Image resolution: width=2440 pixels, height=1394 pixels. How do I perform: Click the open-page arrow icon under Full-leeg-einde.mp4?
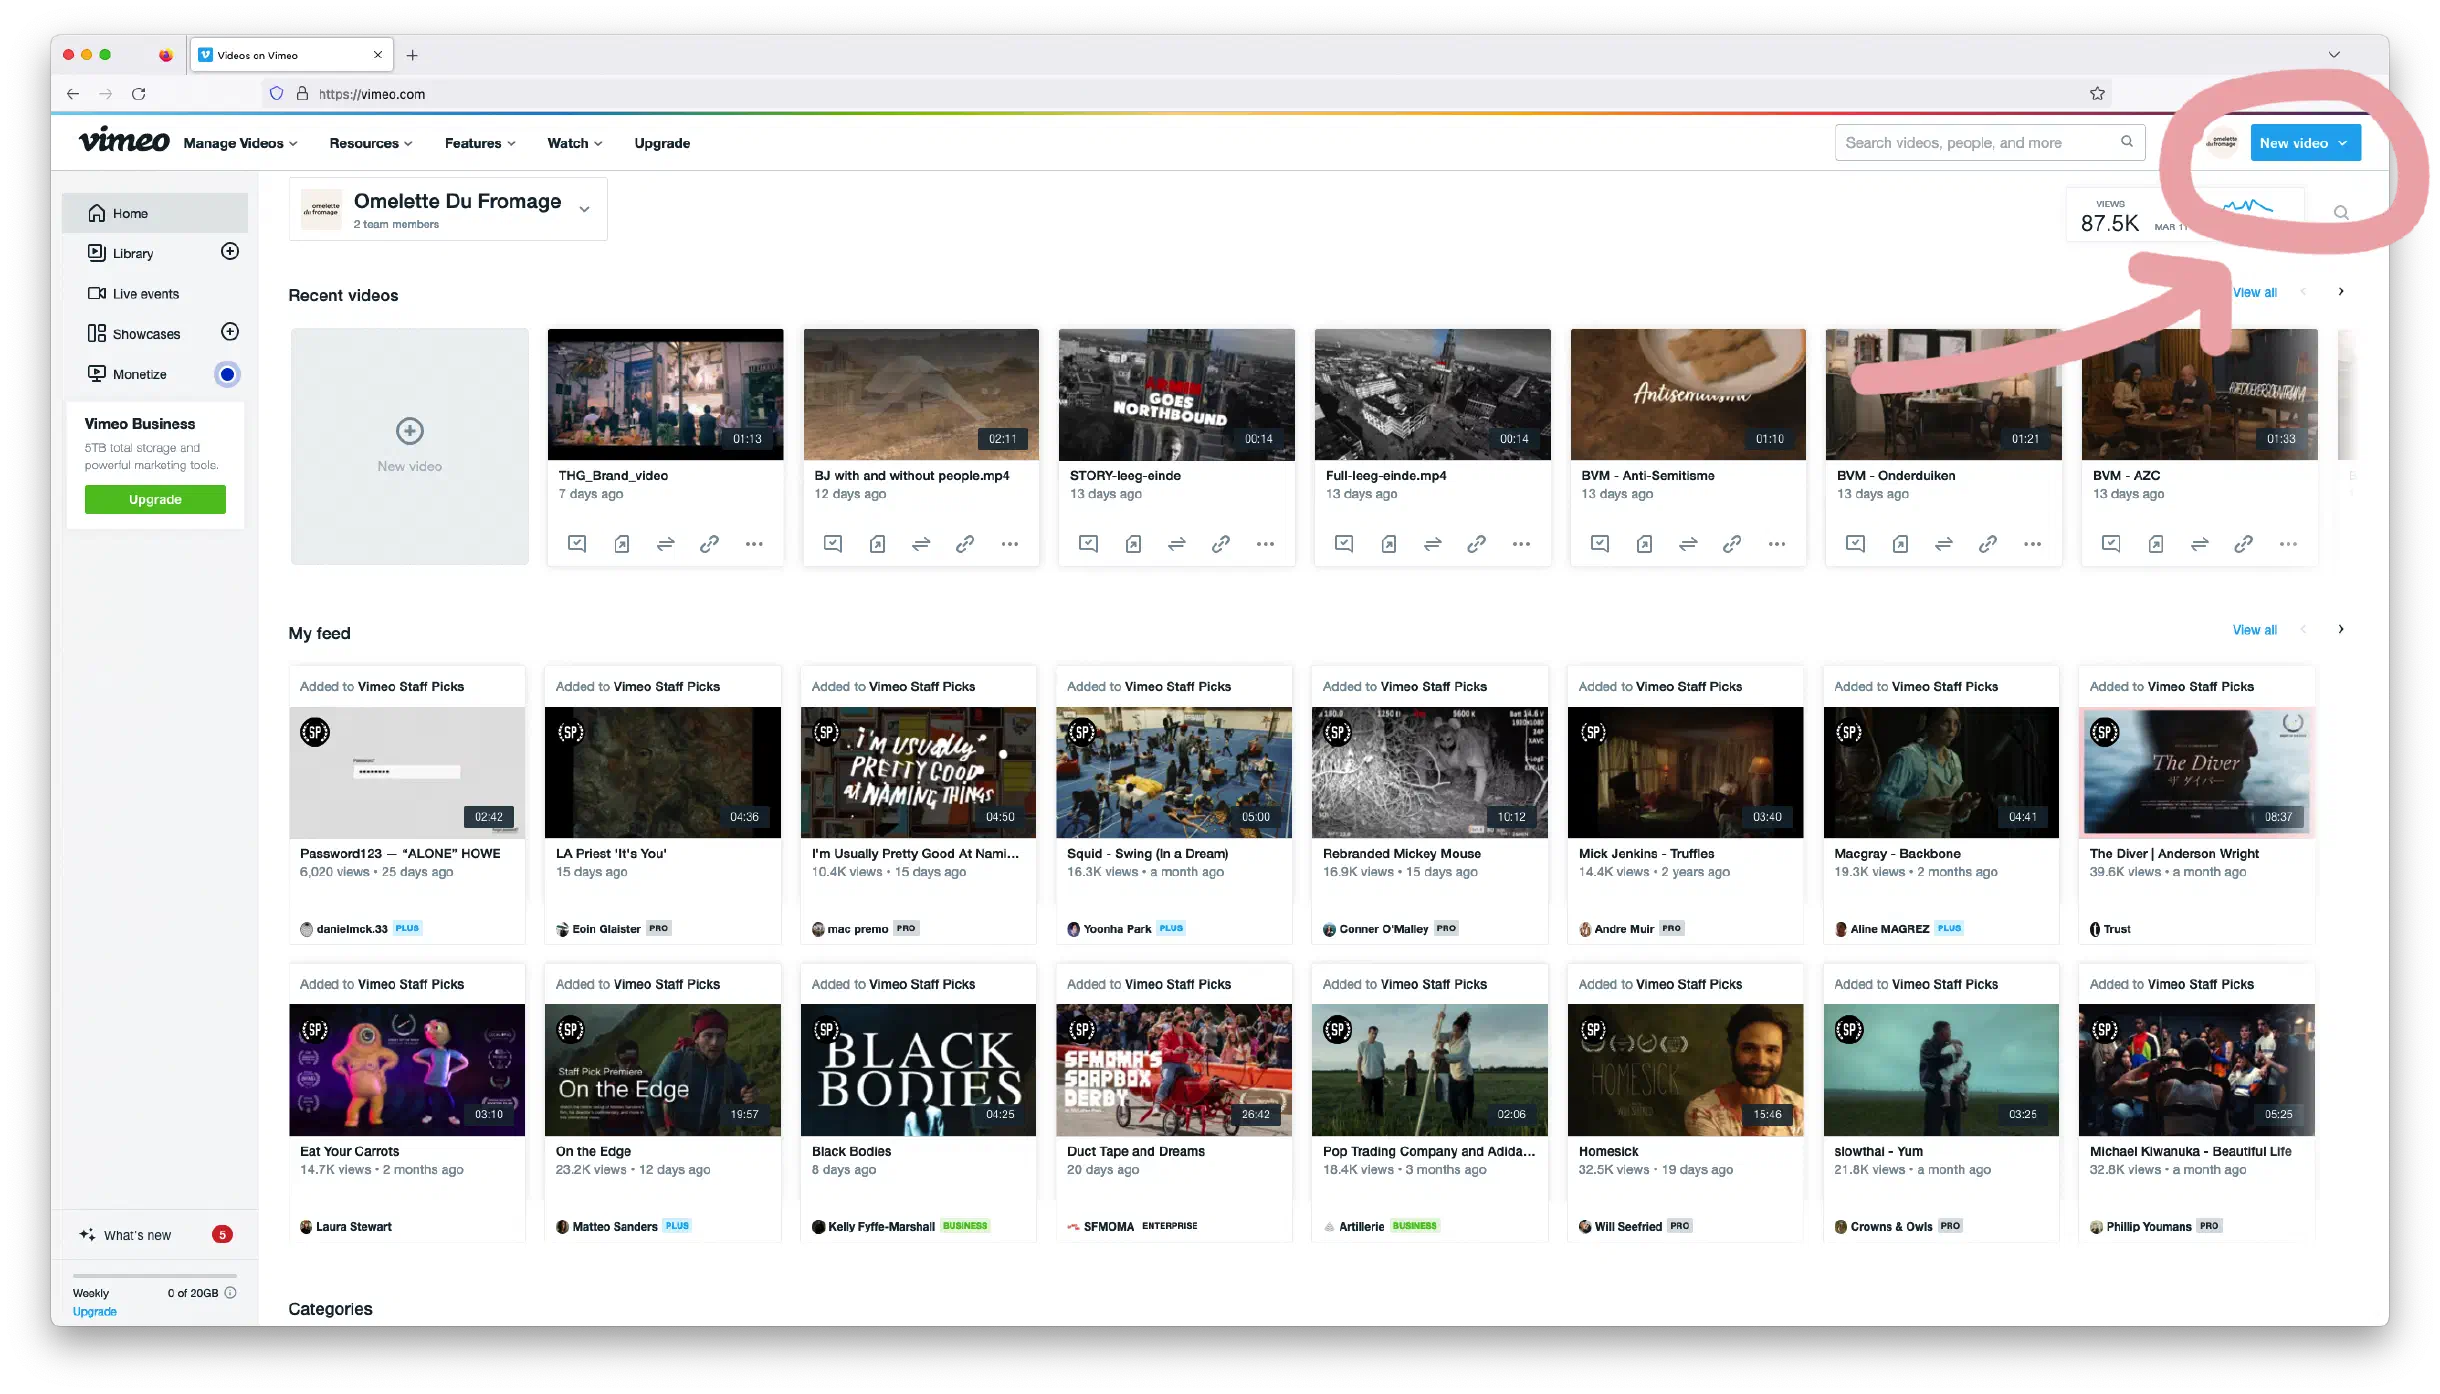click(x=1389, y=544)
